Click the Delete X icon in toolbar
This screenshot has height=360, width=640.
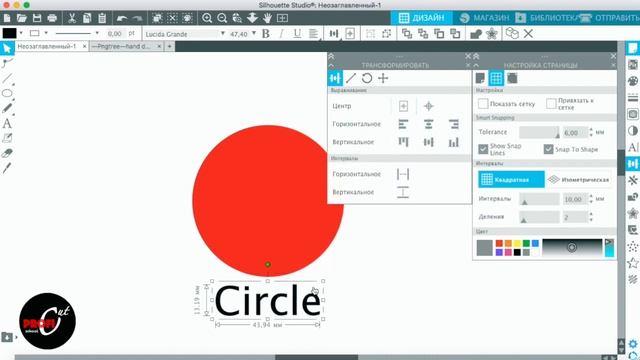pyautogui.click(x=528, y=33)
